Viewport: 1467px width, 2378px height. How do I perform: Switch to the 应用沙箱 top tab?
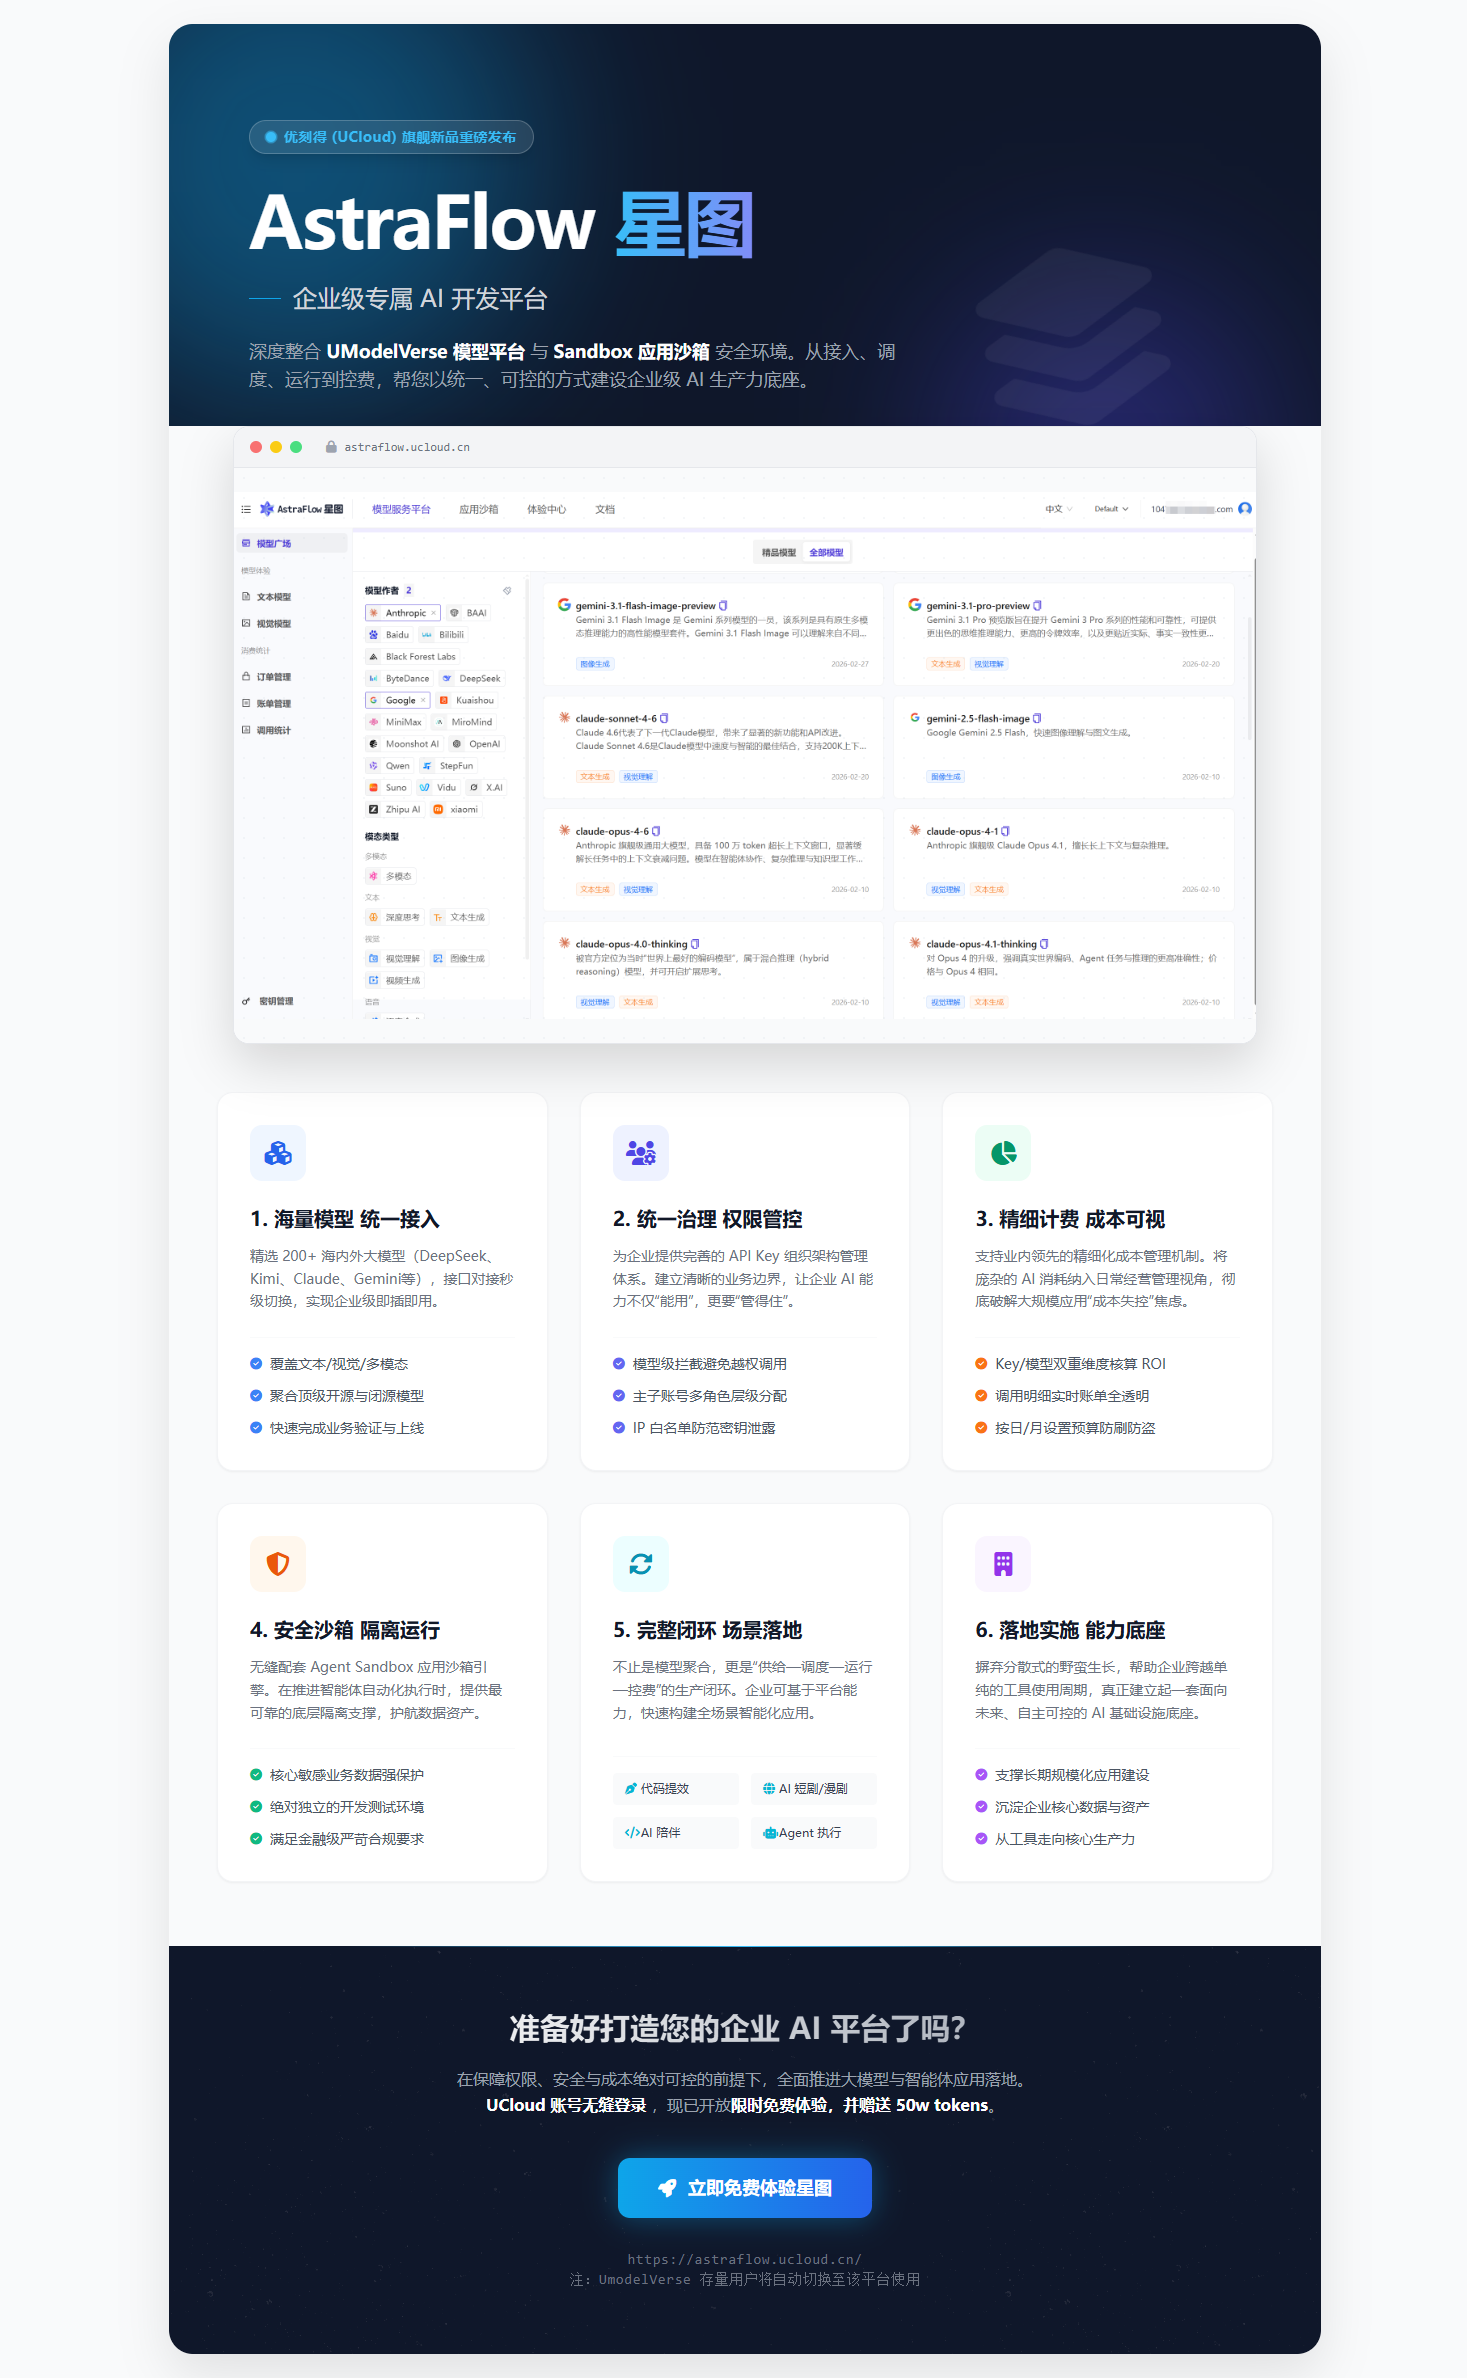coord(478,510)
